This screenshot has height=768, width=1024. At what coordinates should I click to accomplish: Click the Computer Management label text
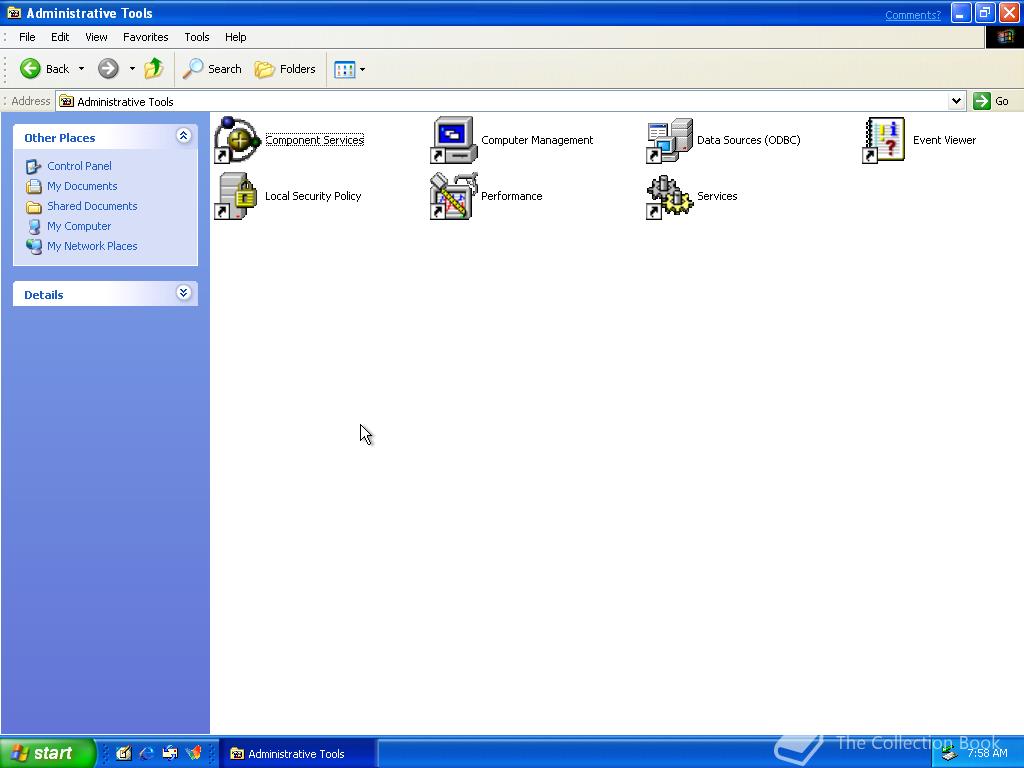pyautogui.click(x=537, y=140)
